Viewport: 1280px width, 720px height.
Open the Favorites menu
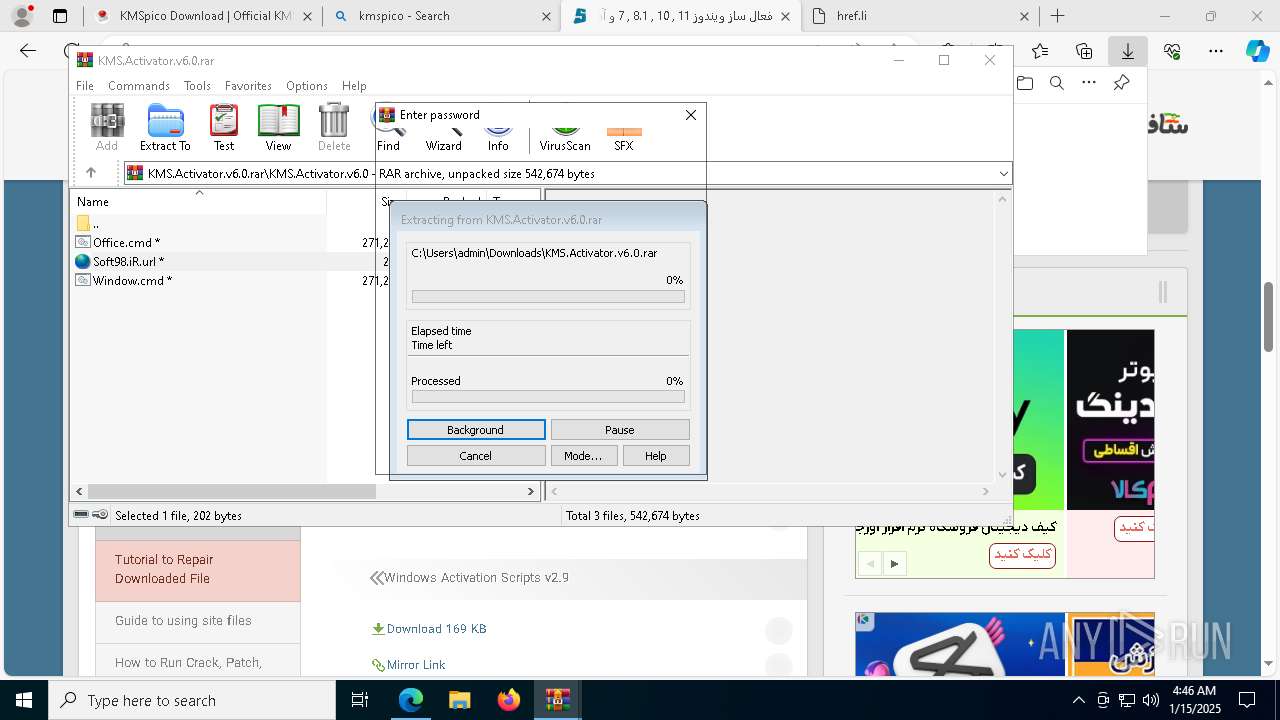(x=248, y=86)
